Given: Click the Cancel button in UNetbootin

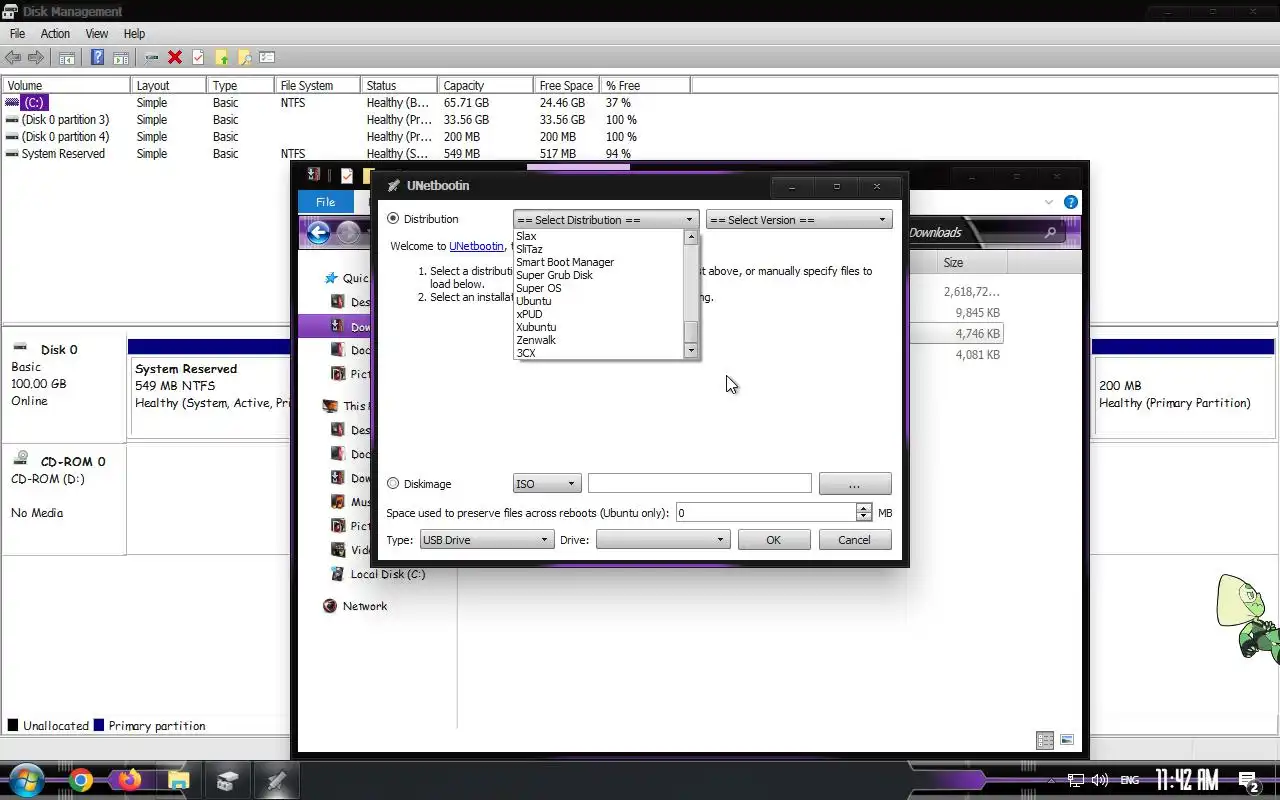Looking at the screenshot, I should [854, 540].
